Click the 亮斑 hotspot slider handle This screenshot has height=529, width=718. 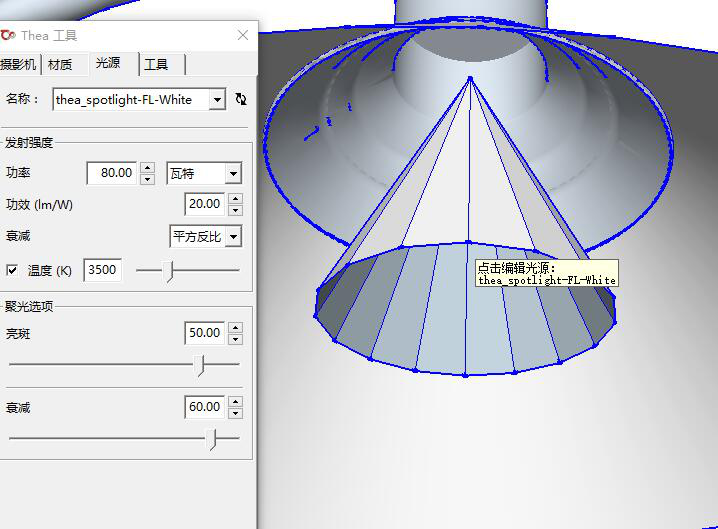200,365
